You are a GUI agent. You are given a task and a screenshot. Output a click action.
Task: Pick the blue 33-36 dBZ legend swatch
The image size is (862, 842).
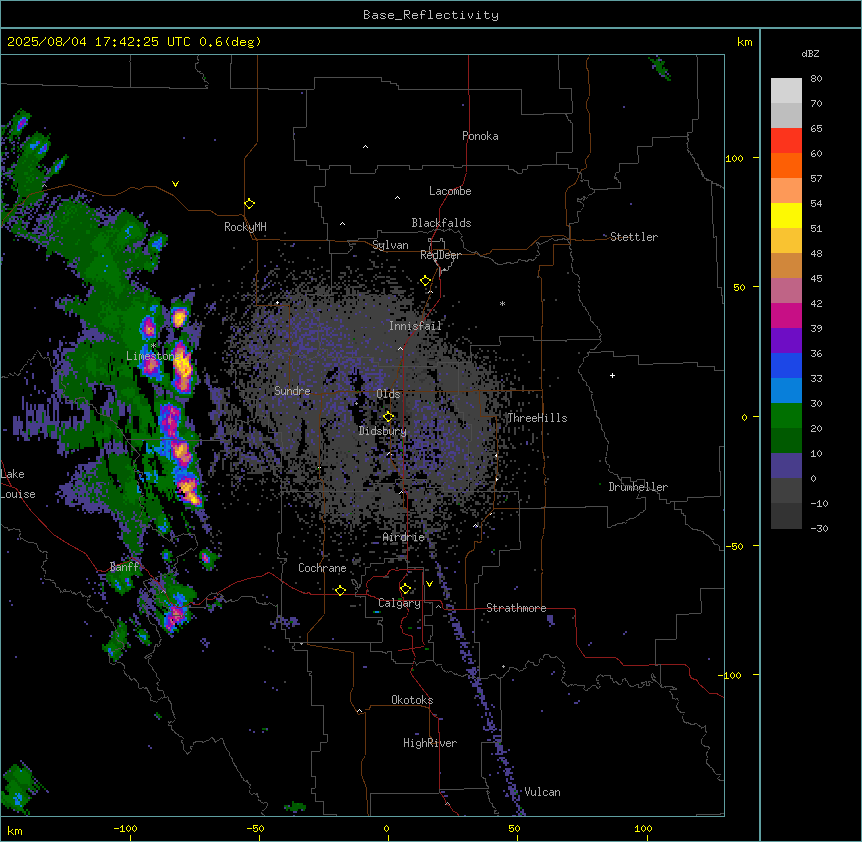786,365
